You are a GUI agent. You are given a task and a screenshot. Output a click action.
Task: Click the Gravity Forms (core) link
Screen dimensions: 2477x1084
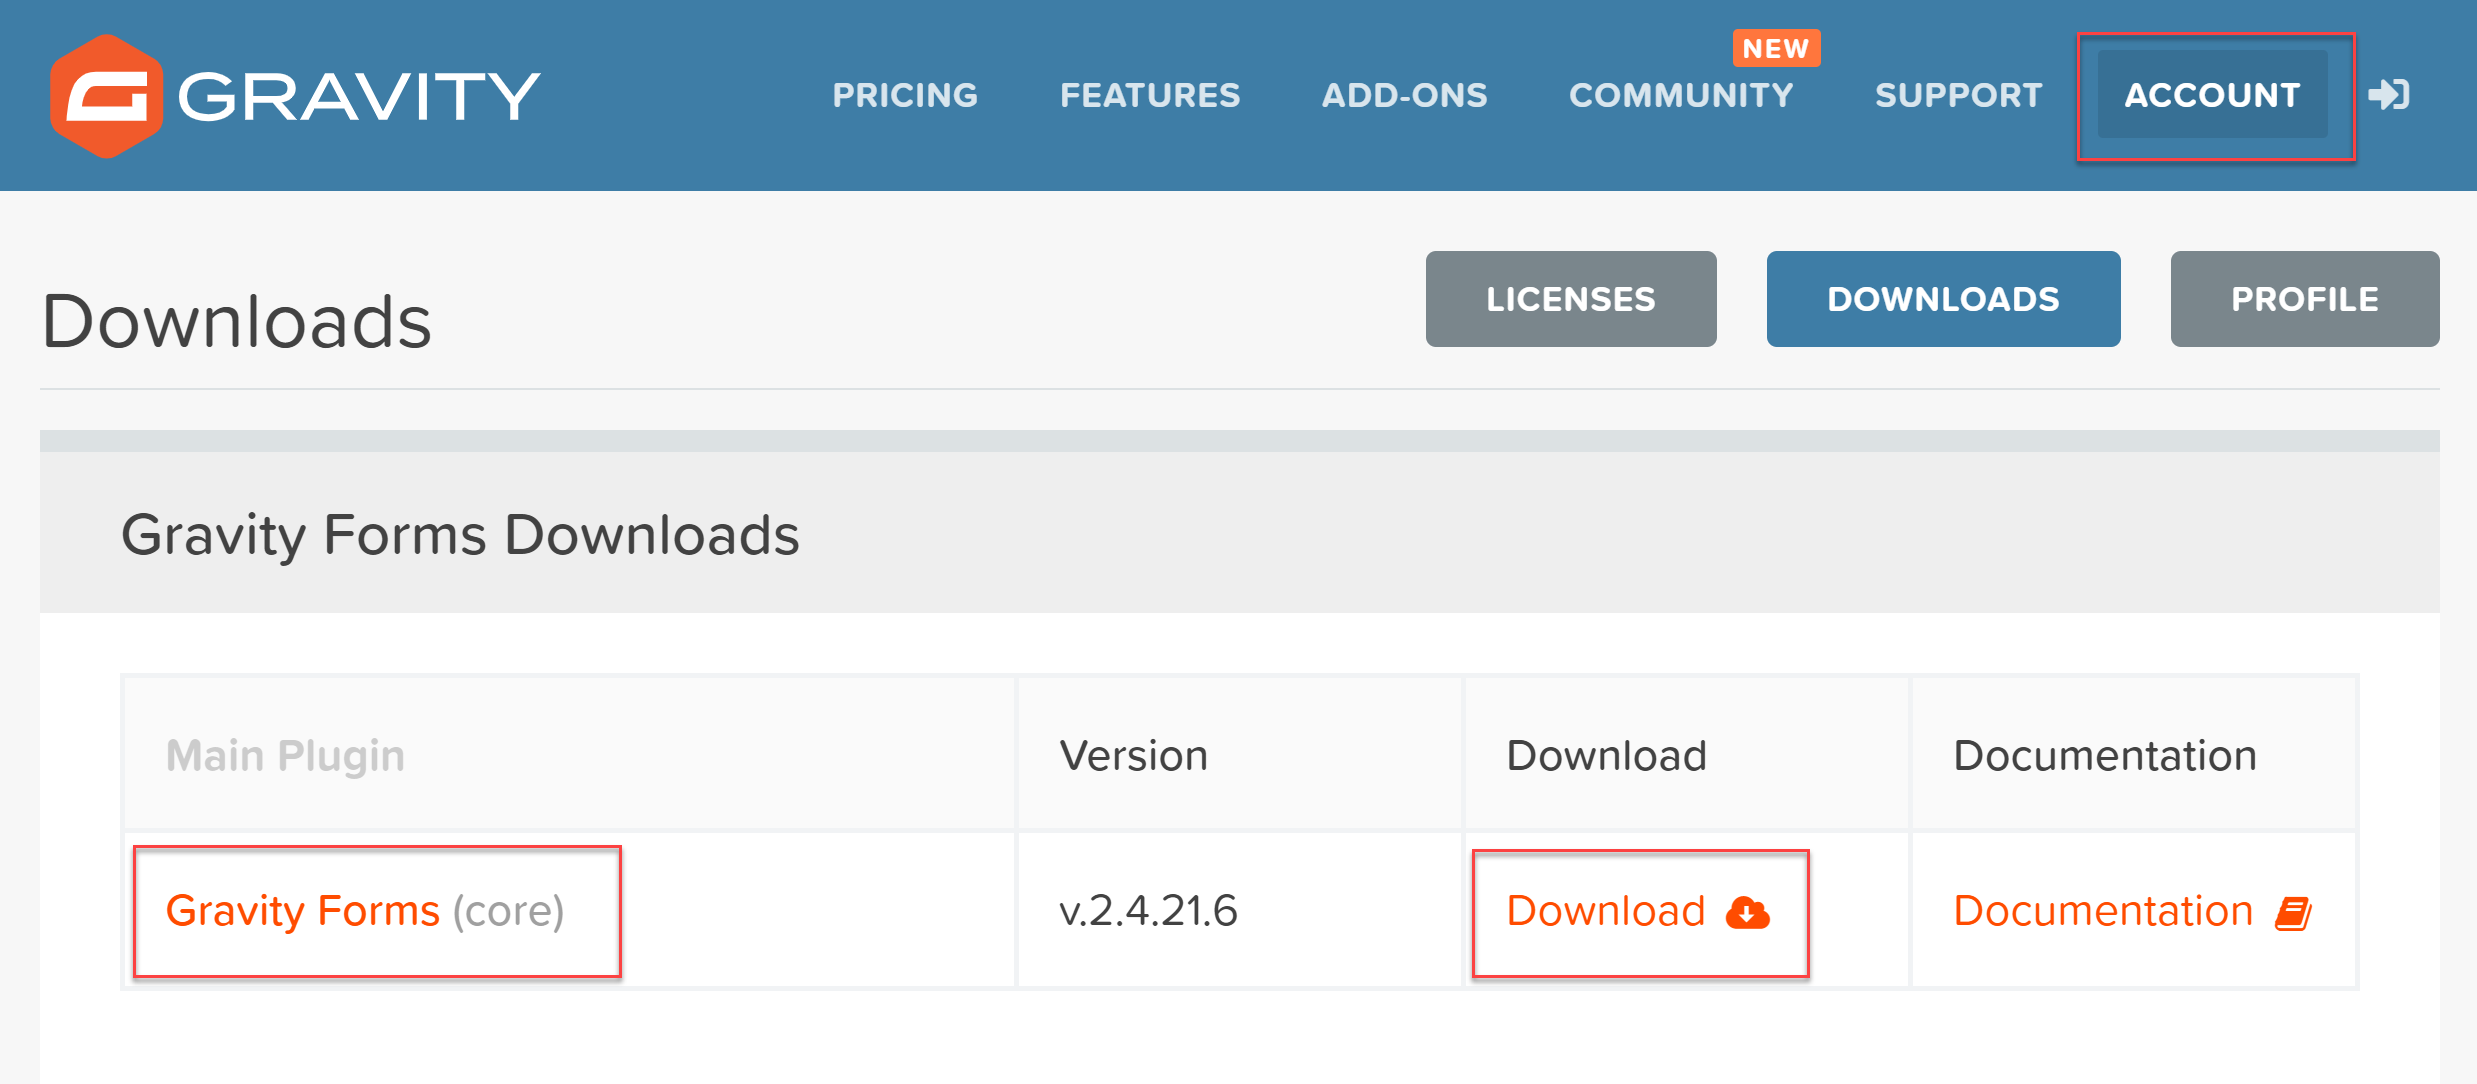365,911
